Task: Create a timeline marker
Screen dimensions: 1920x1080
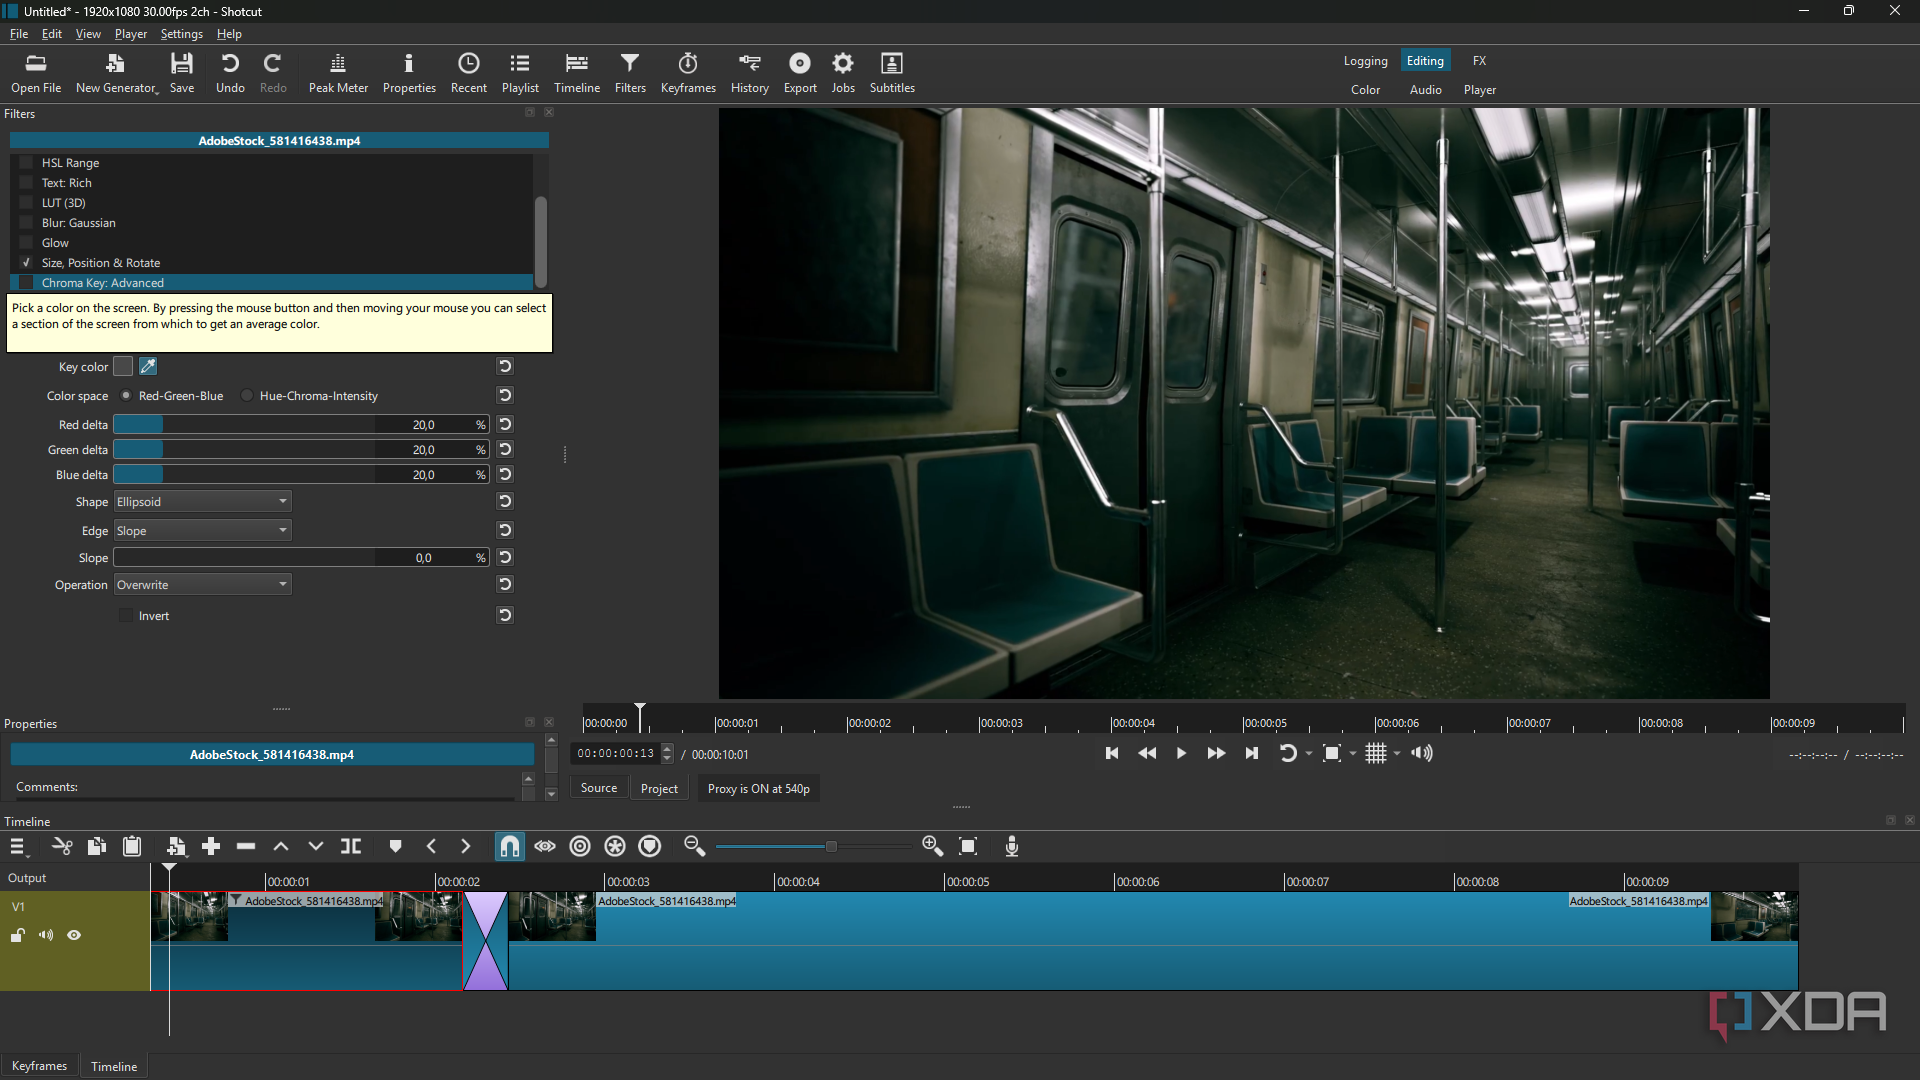Action: tap(395, 847)
